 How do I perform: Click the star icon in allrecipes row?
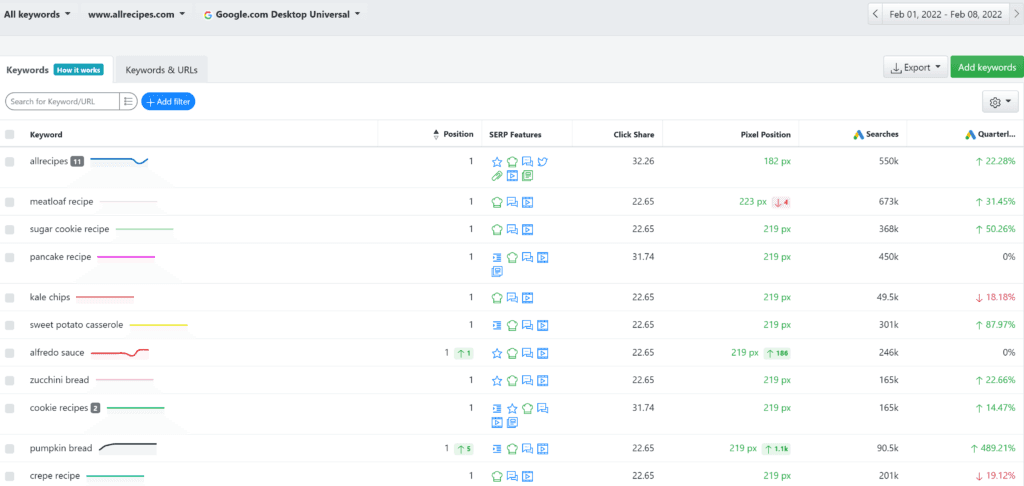pos(497,161)
